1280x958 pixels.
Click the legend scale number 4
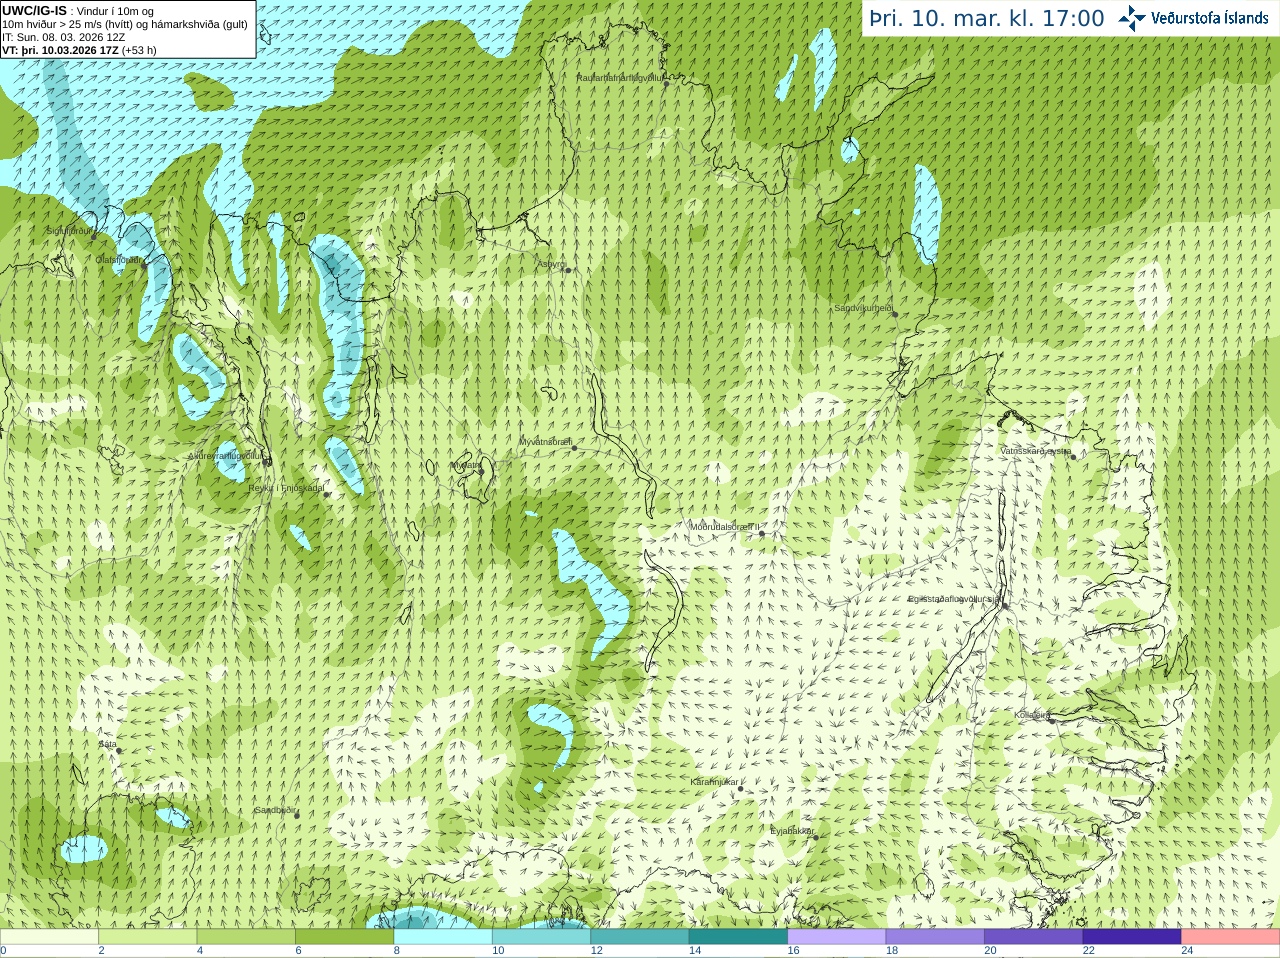point(200,951)
